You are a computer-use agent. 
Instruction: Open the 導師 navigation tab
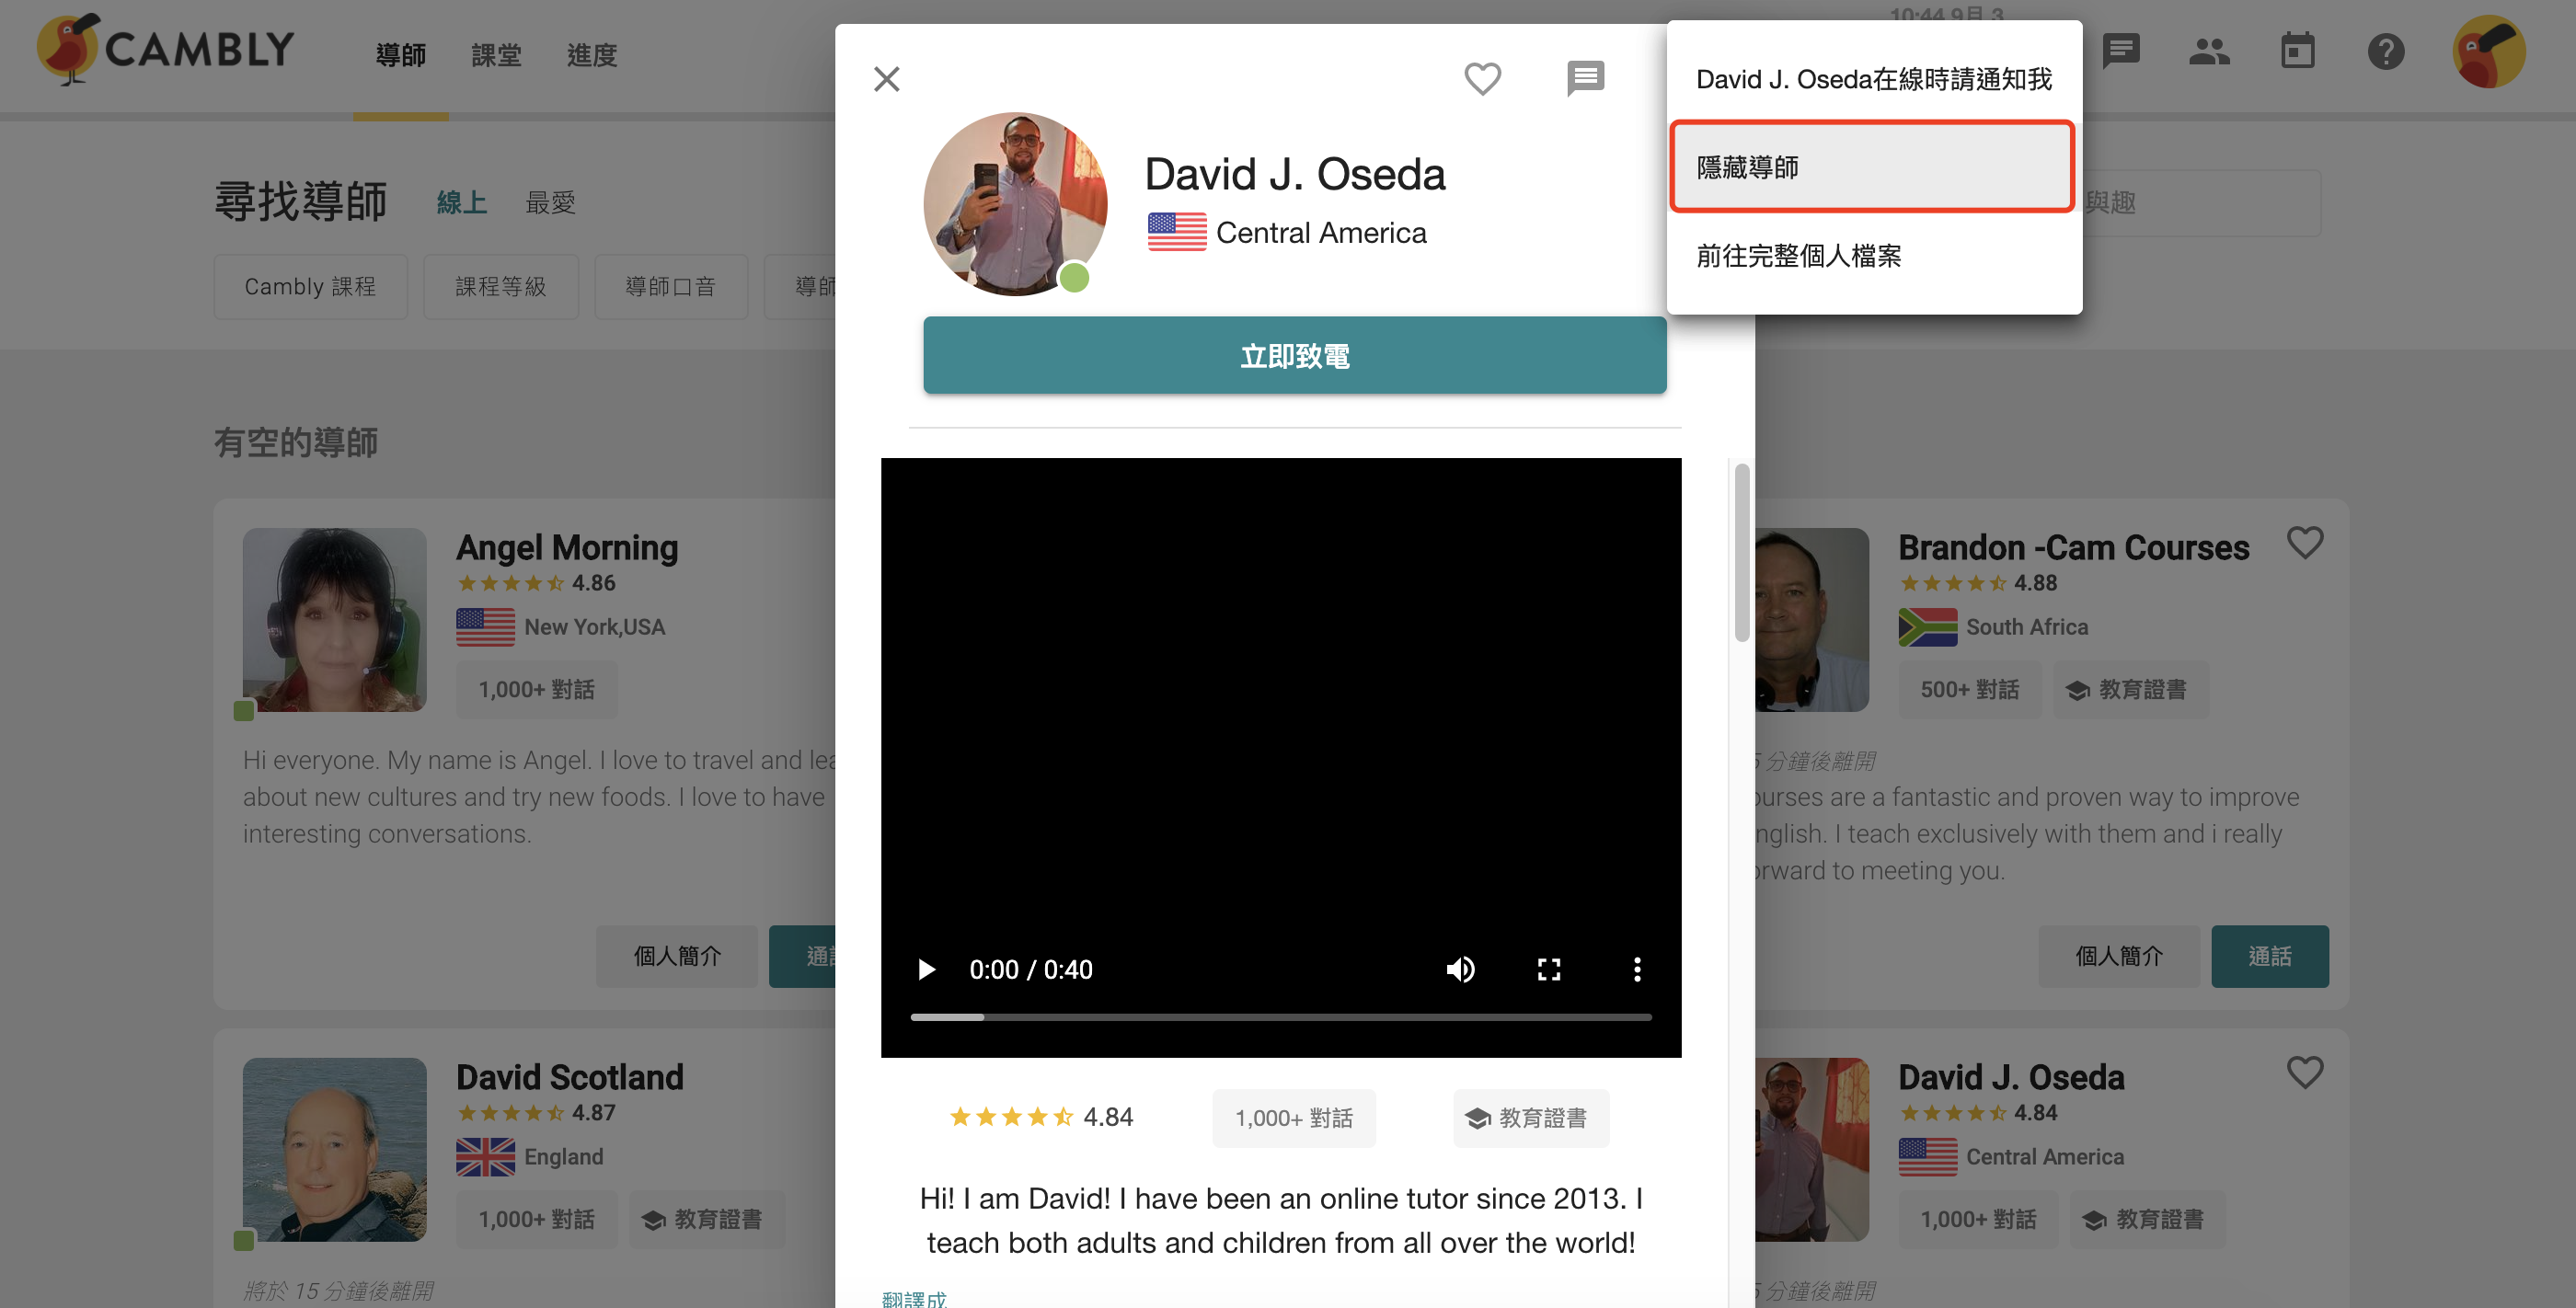pos(401,55)
